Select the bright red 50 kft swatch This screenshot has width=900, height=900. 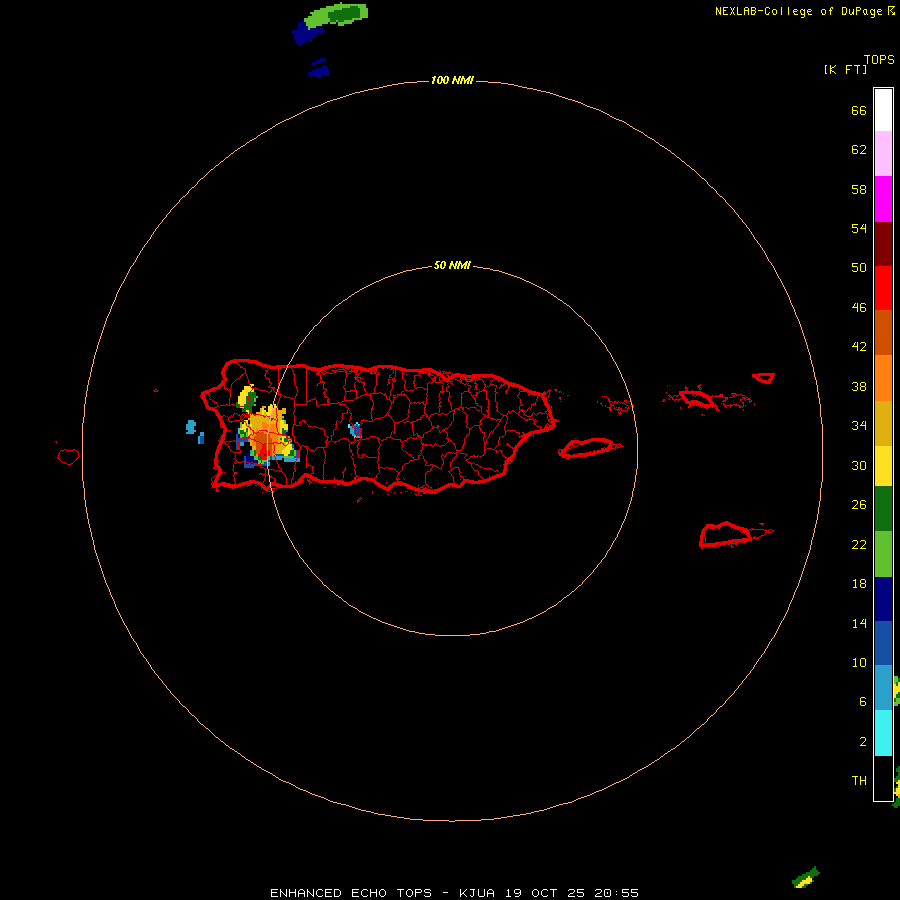883,288
